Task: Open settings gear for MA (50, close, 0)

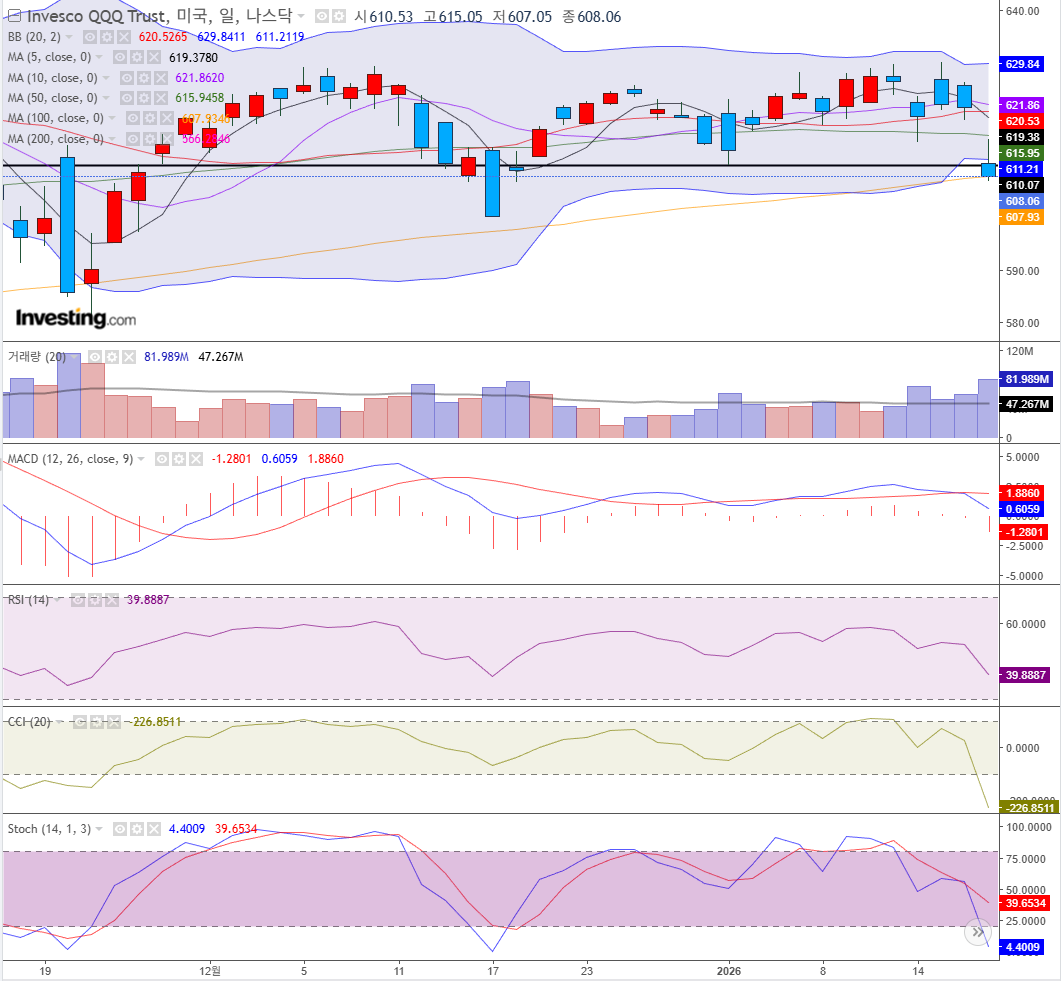Action: pos(143,98)
